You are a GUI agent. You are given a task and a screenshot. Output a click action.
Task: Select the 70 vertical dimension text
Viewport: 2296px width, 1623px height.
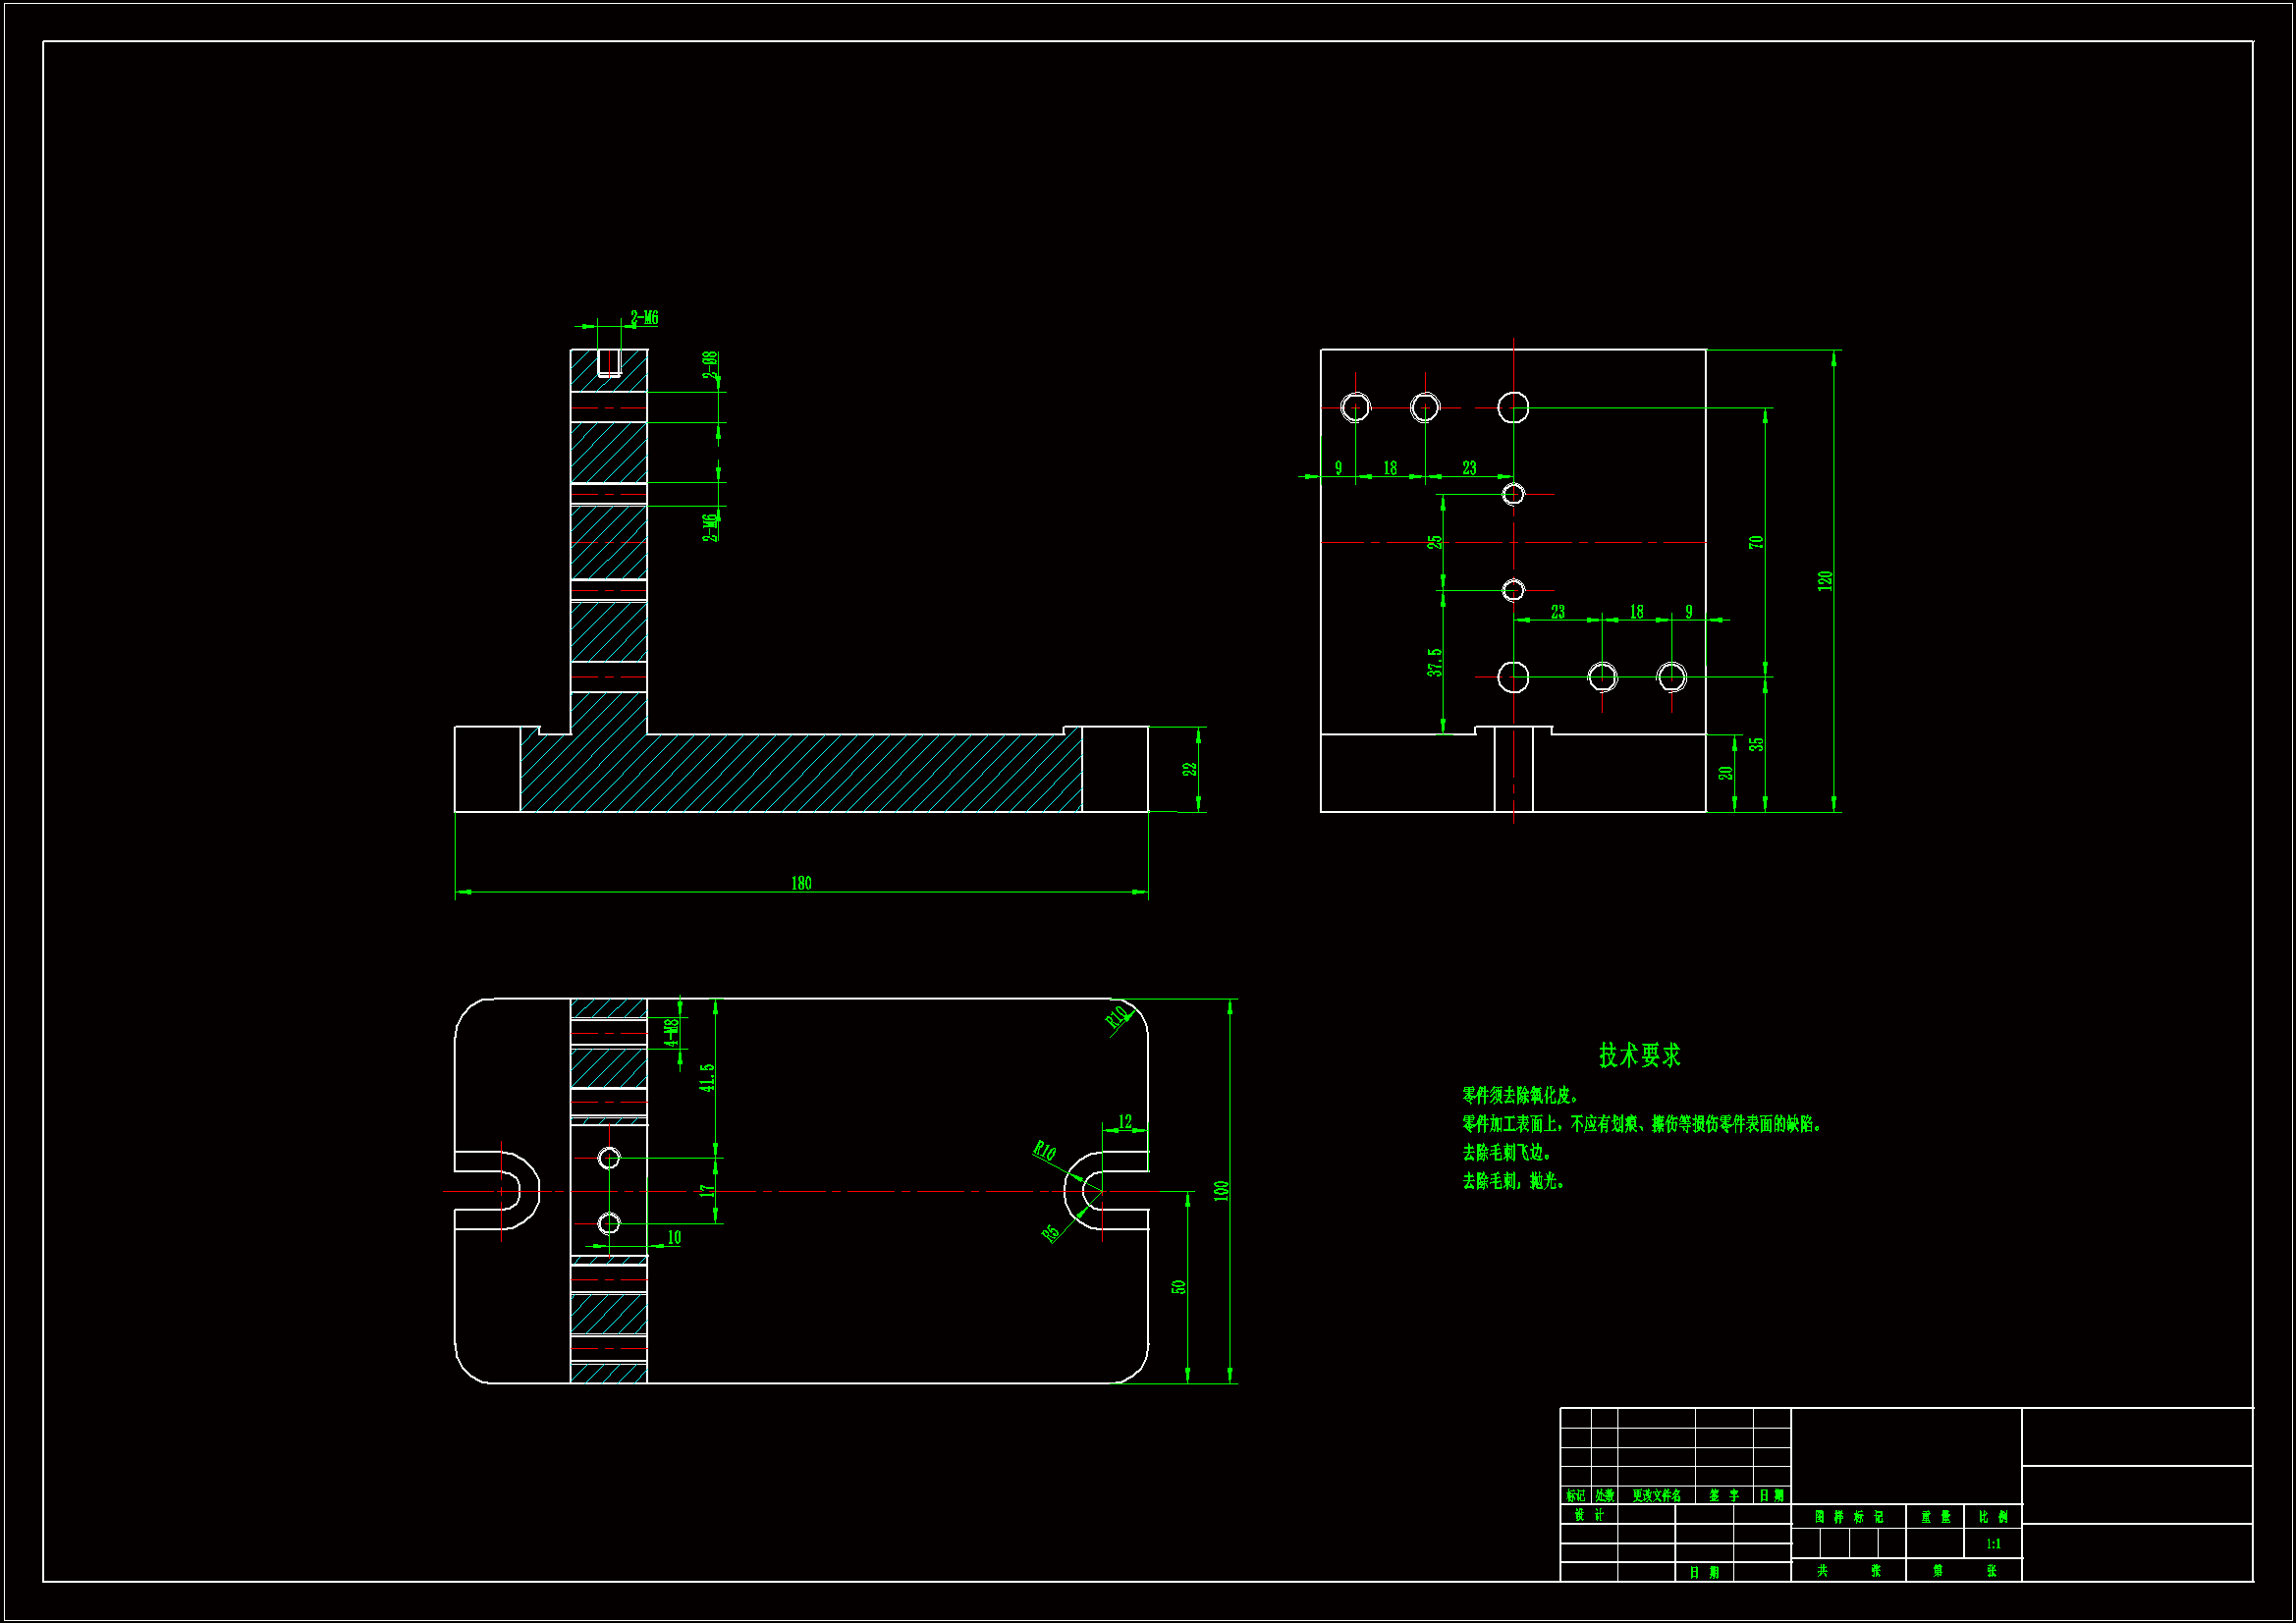point(1756,542)
